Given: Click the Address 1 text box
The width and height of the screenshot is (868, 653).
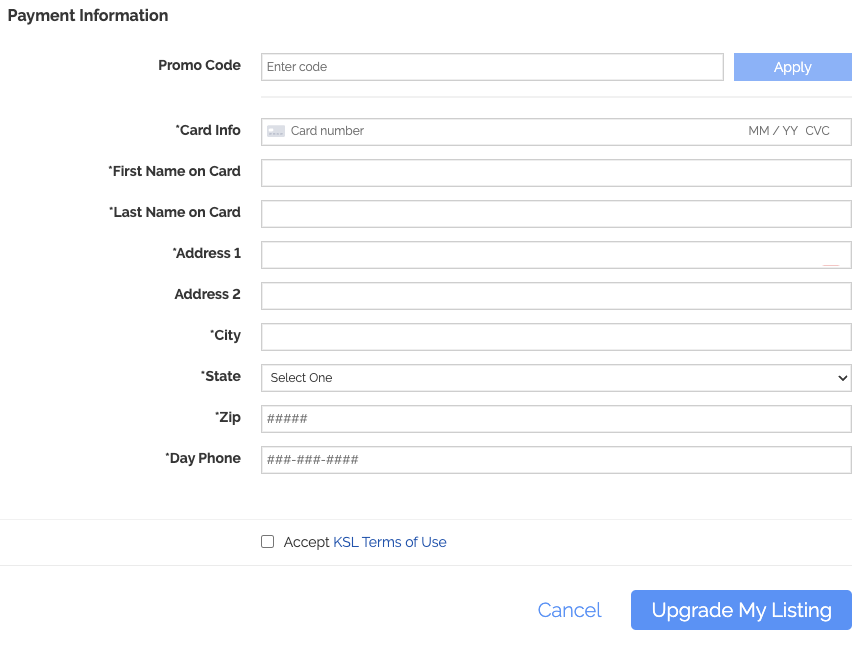Looking at the screenshot, I should tap(556, 255).
